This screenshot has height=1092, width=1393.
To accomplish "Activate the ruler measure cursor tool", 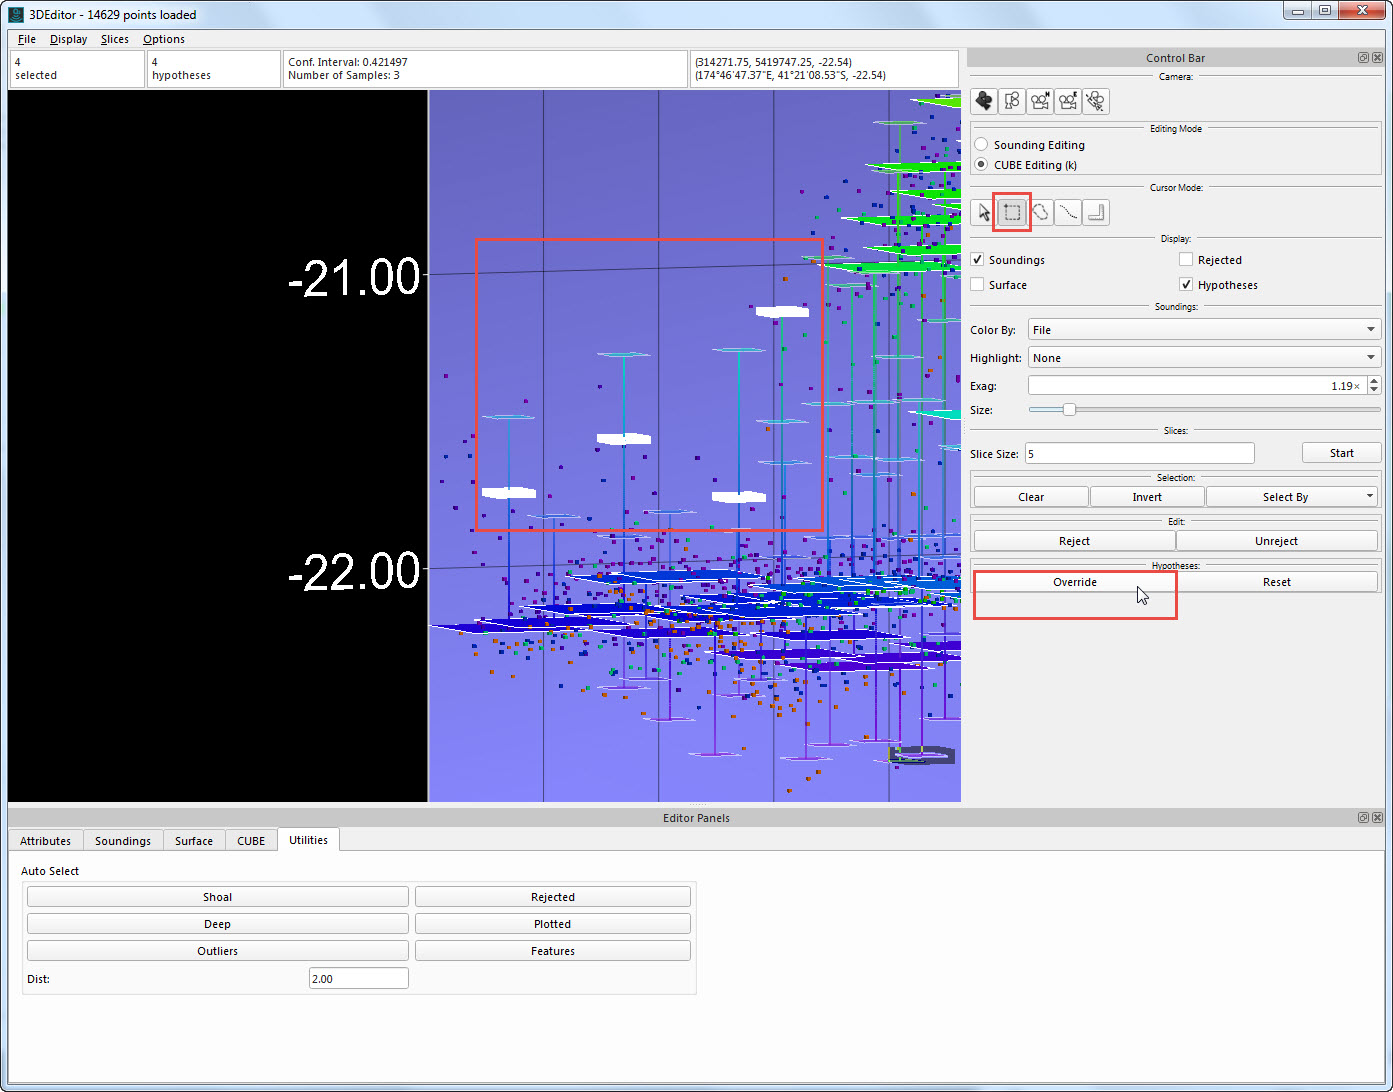I will (x=1096, y=212).
